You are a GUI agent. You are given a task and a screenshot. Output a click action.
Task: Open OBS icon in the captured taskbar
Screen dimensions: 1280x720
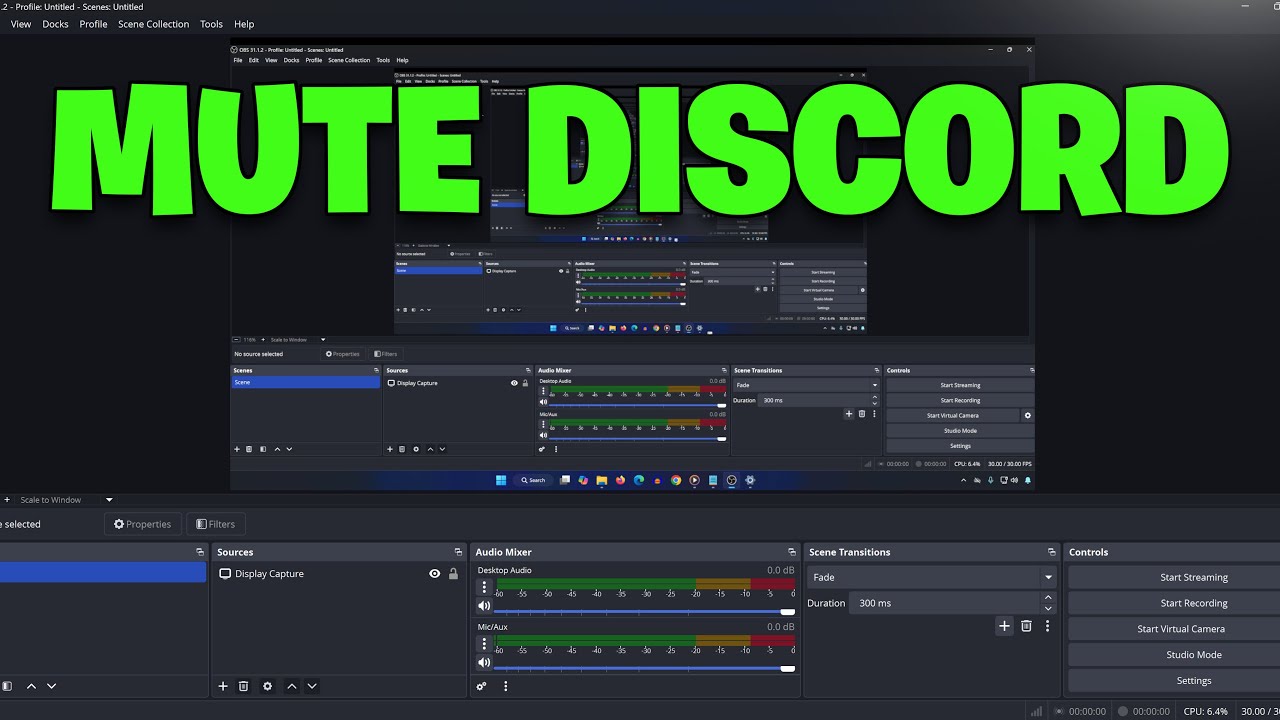click(731, 480)
